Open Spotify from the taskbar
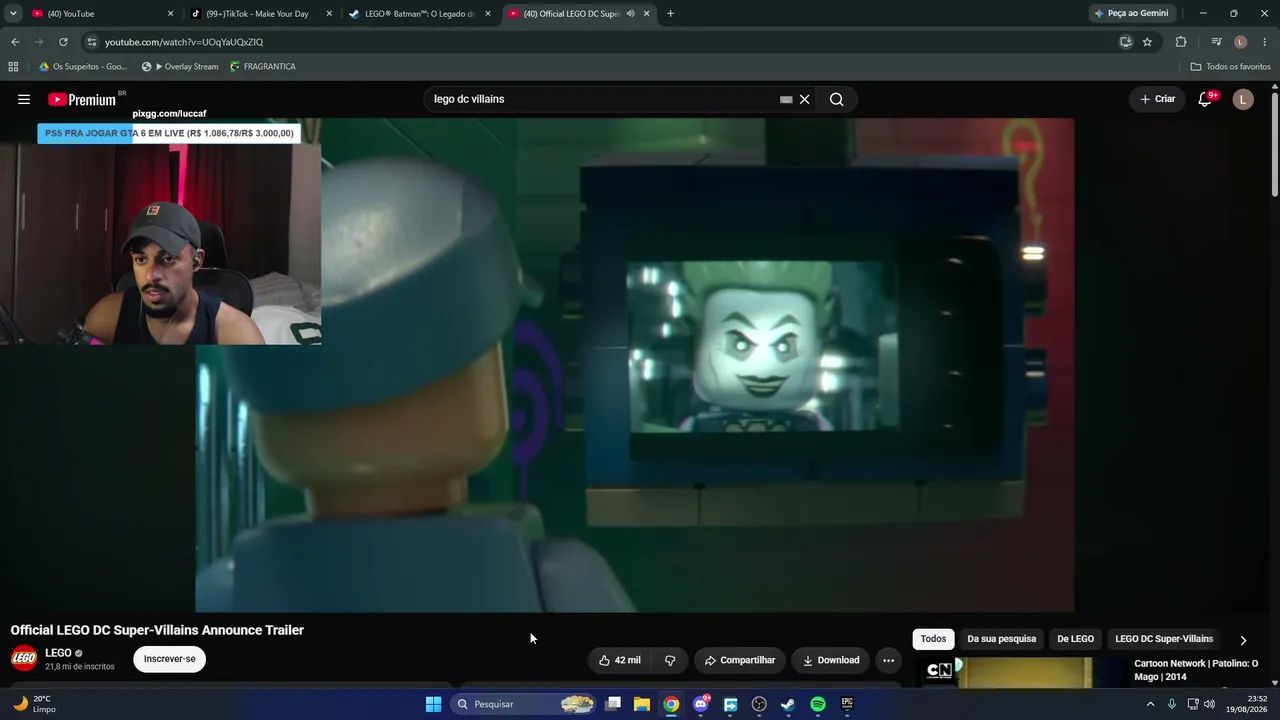The height and width of the screenshot is (720, 1280). pos(818,704)
